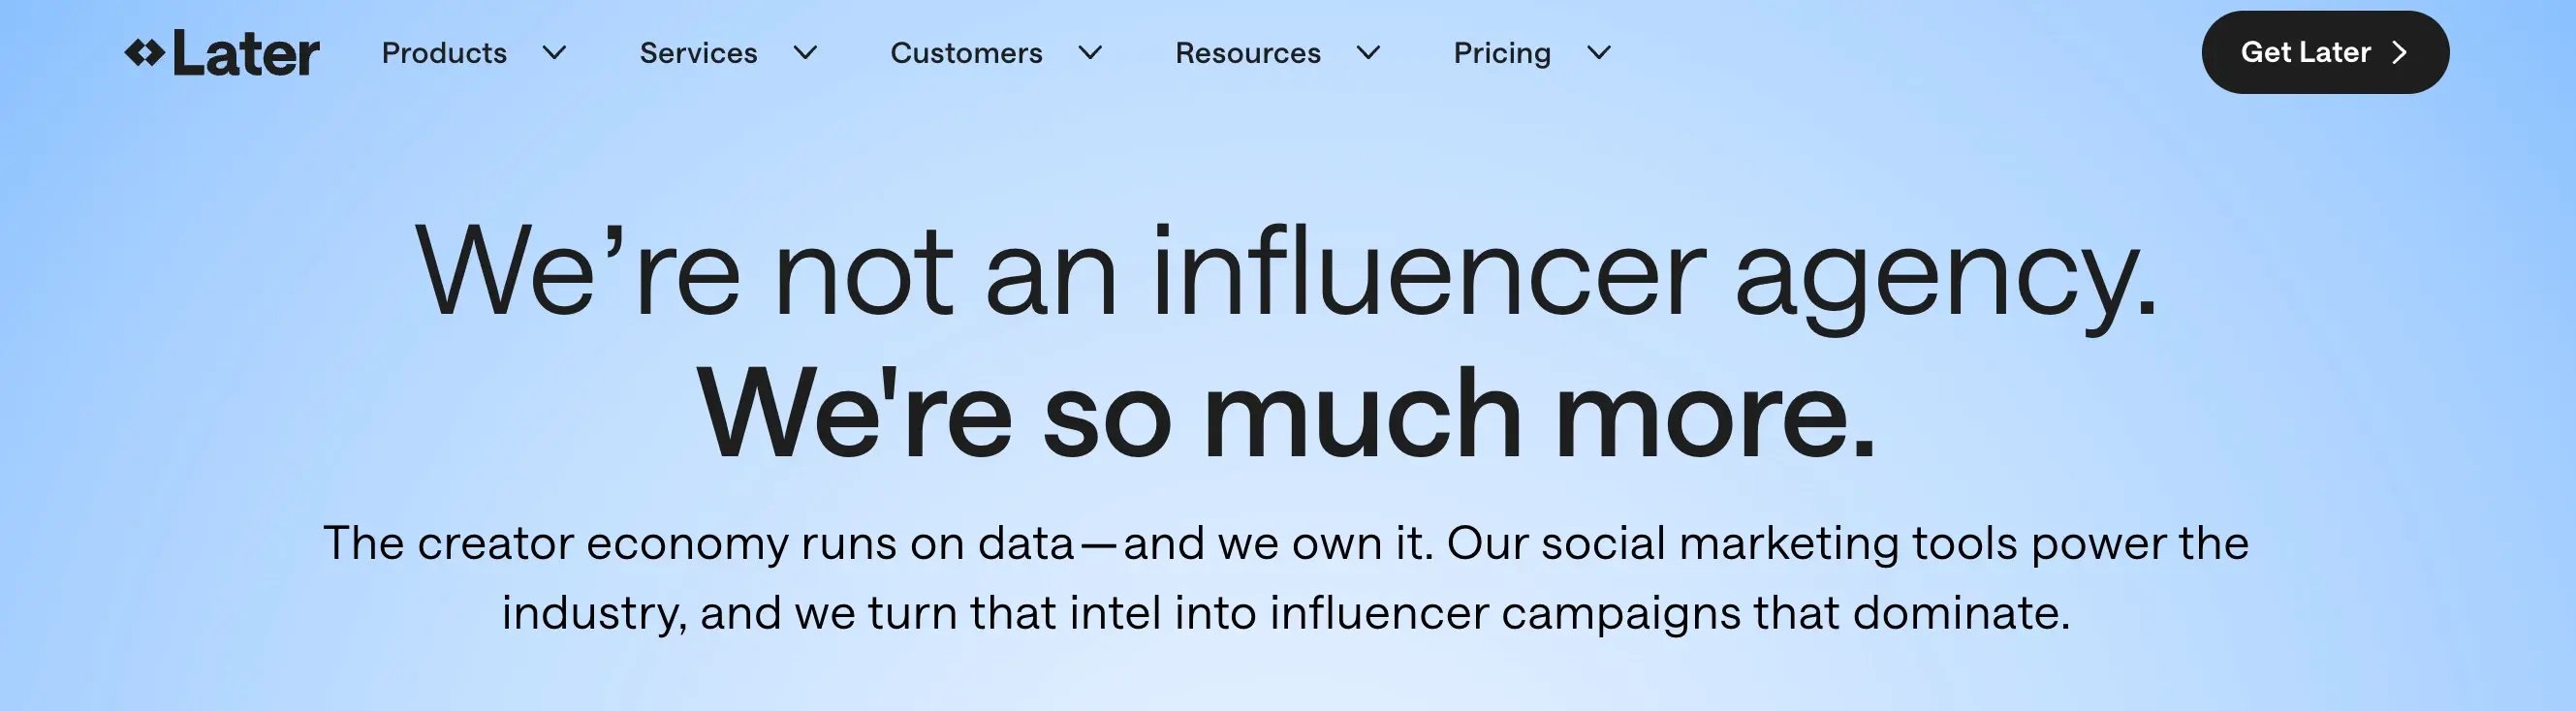Expand the chevron next to Products

[x=555, y=53]
